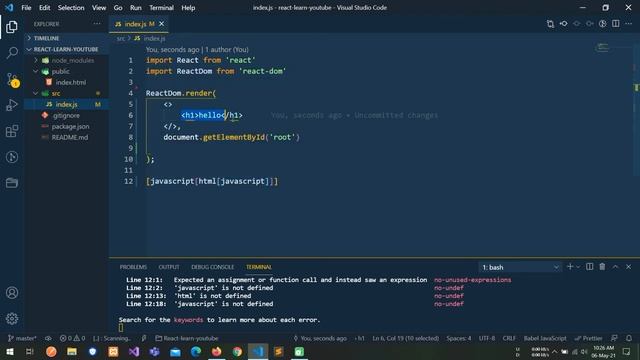This screenshot has height=360, width=640.
Task: Open the Help menu
Action: pos(188,7)
